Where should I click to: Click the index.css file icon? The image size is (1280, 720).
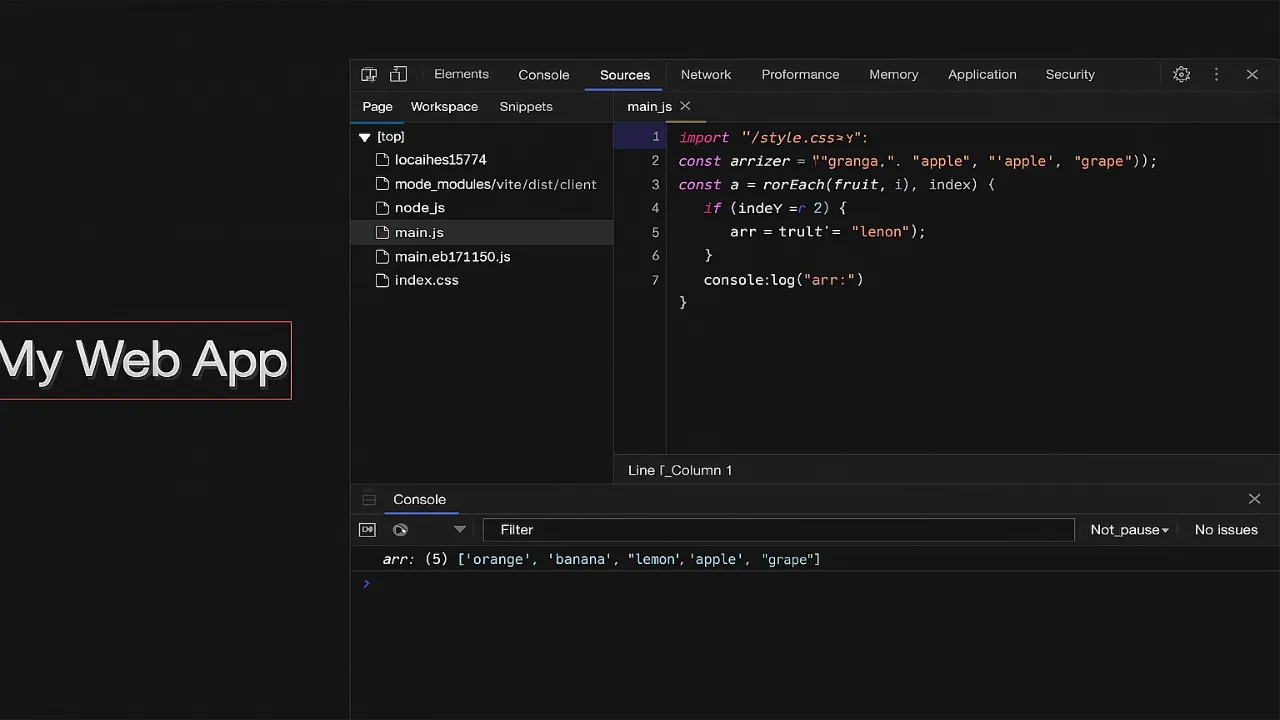(382, 281)
